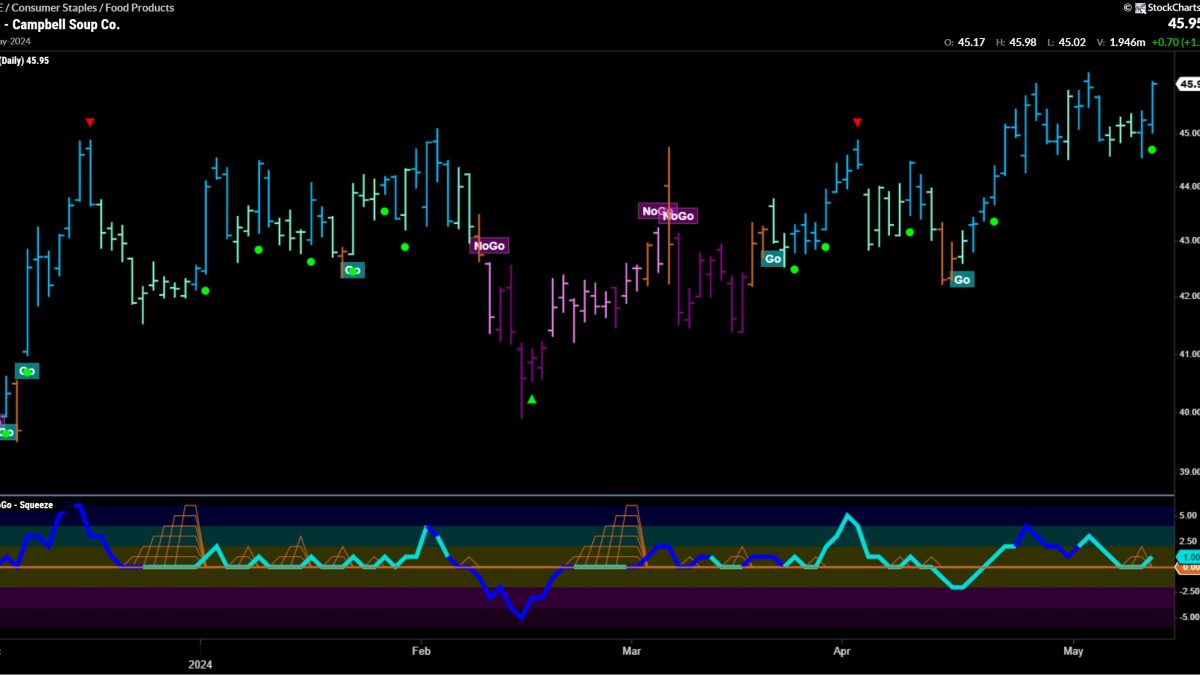Click the green dot marker in late April

(994, 221)
